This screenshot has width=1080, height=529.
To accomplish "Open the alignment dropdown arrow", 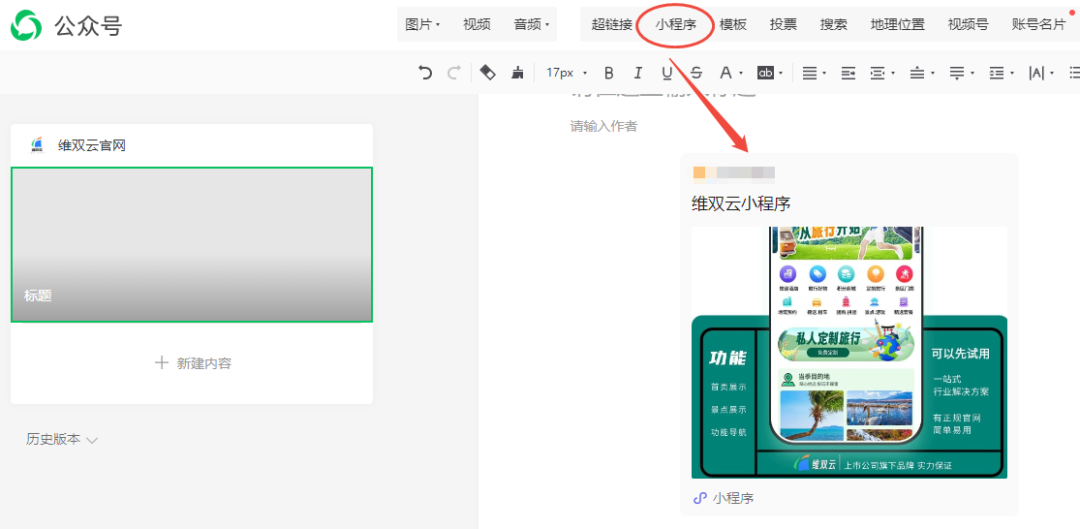I will [x=824, y=73].
